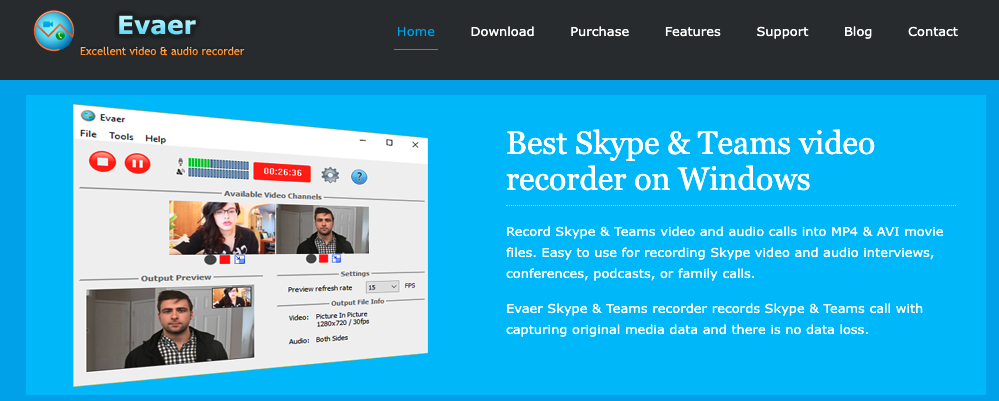Click the green microphone level meter bar
Viewport: 999px width, 401px height.
pos(219,163)
